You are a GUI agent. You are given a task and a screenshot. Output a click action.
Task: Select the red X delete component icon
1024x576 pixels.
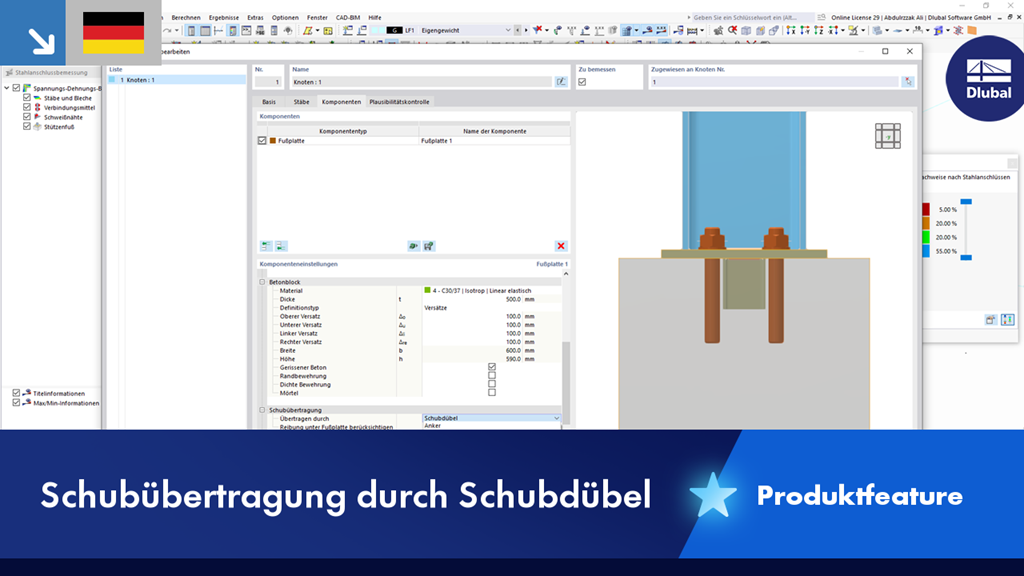coord(561,244)
